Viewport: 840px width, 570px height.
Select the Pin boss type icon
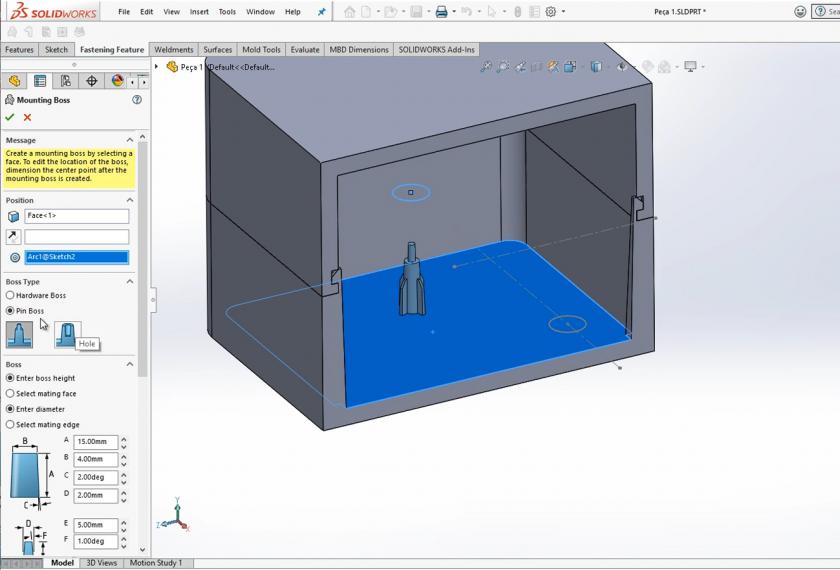pyautogui.click(x=19, y=334)
